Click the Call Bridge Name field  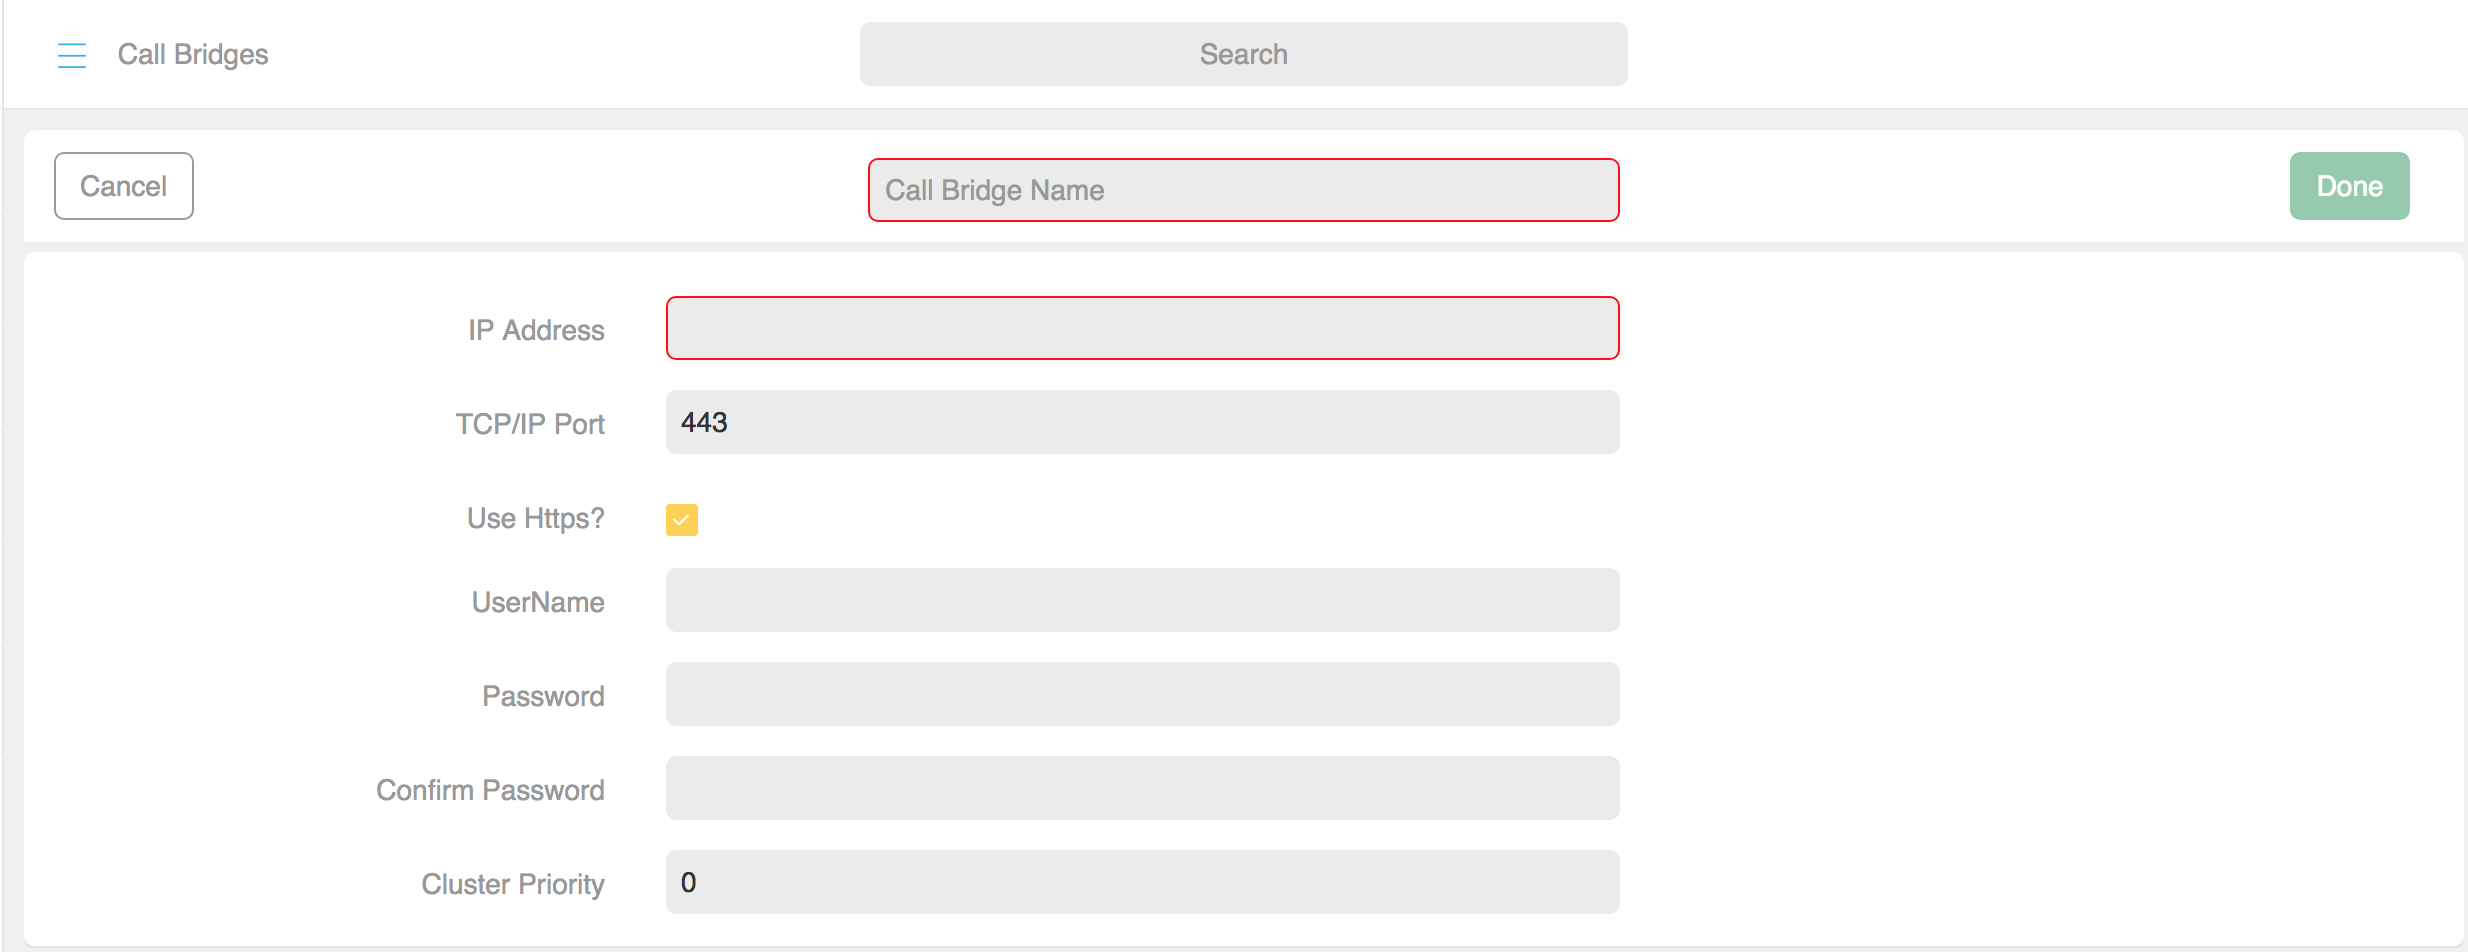1243,190
